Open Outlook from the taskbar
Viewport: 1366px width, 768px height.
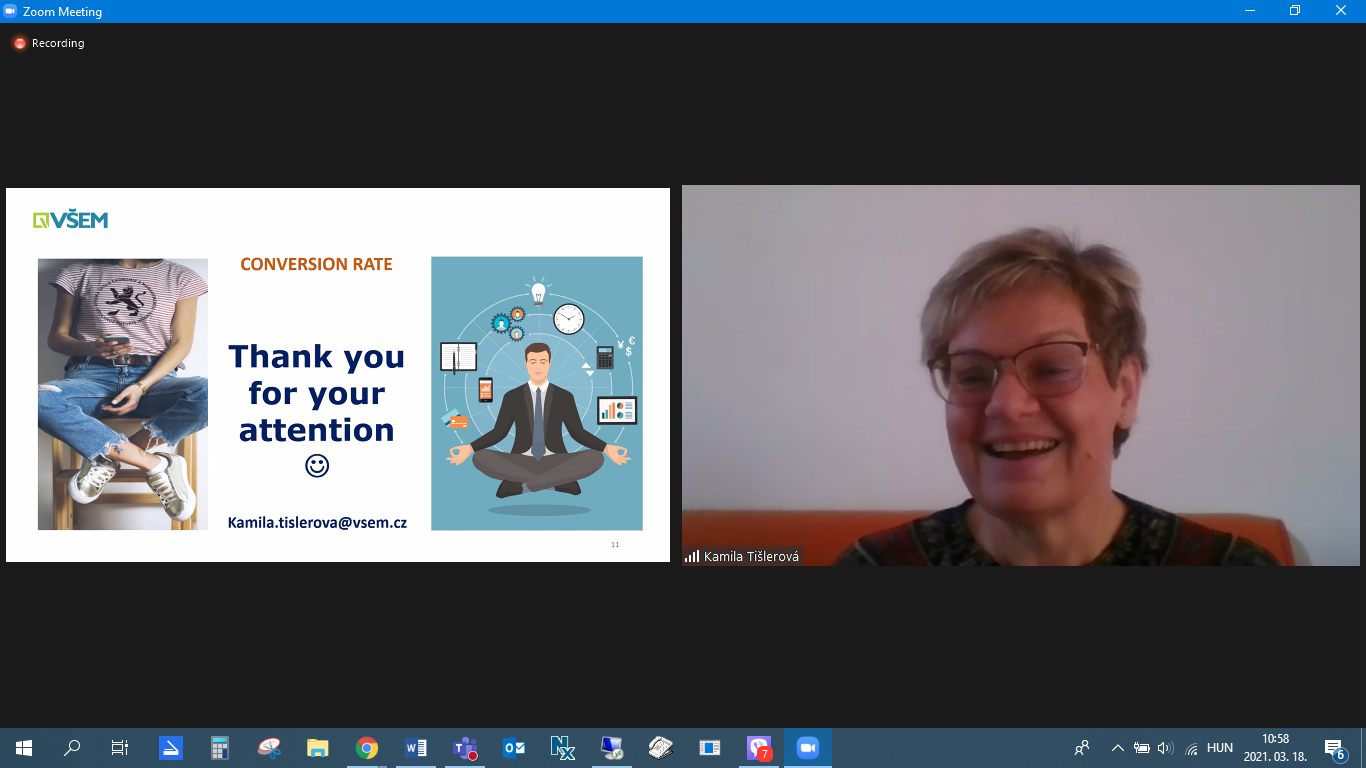(514, 748)
